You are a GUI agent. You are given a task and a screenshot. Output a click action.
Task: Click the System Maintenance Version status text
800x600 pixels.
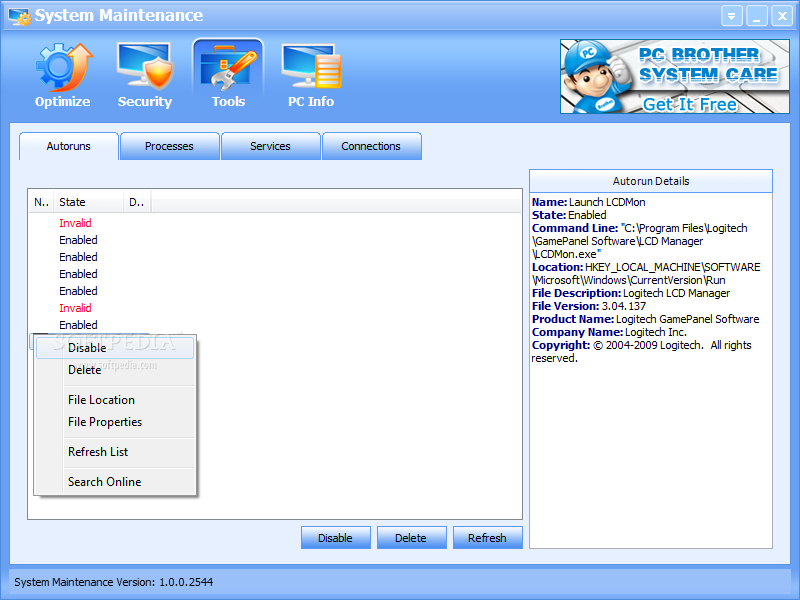click(113, 582)
